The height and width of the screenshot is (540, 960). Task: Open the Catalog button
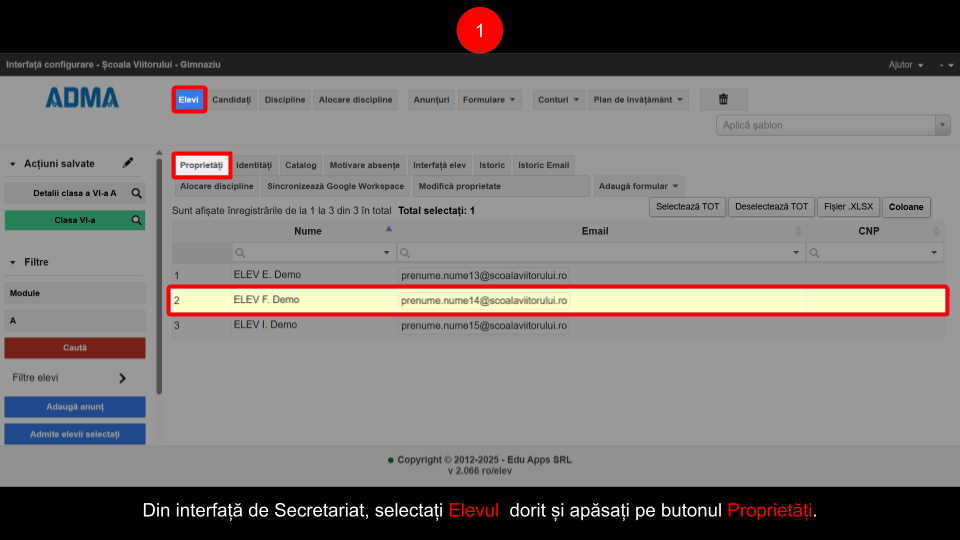301,165
